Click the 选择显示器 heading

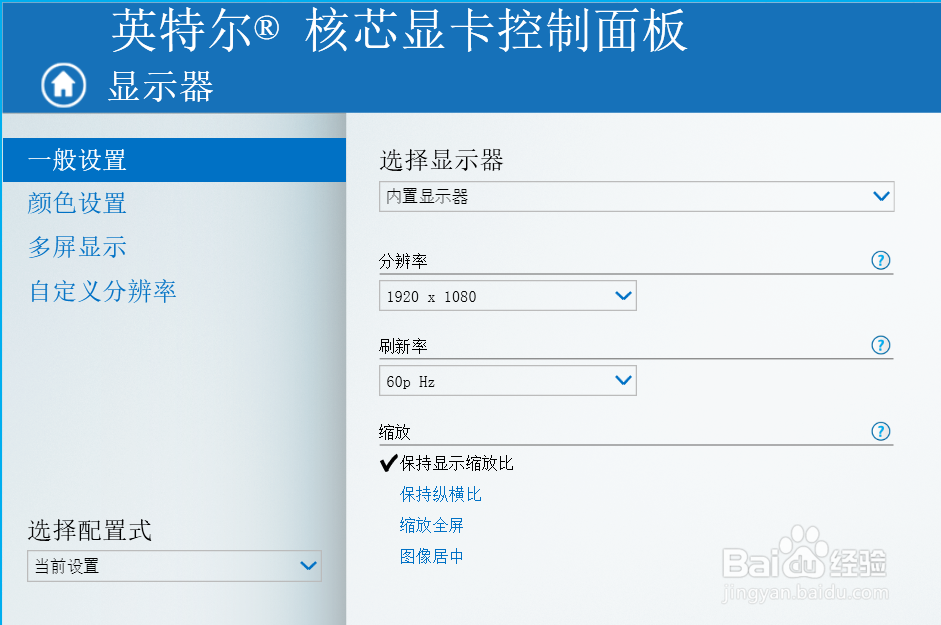[x=441, y=160]
